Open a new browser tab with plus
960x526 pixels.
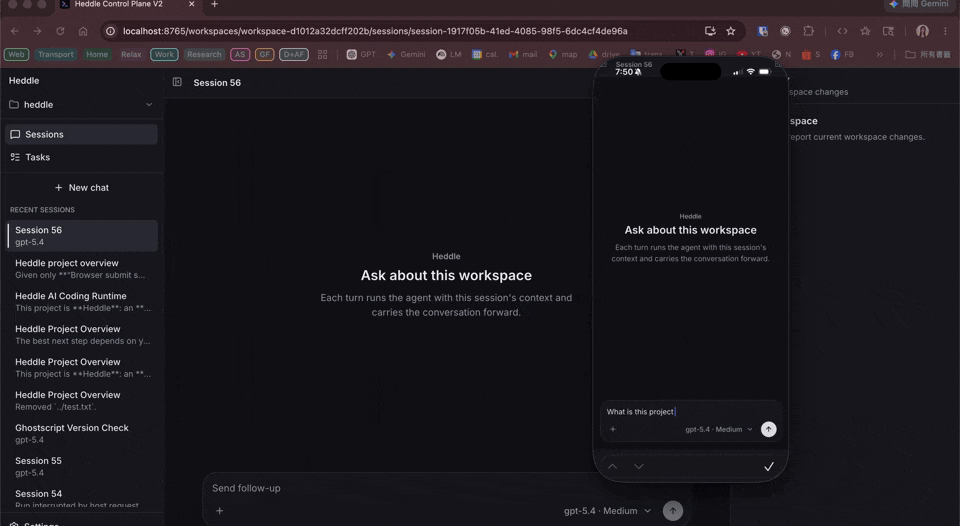click(x=214, y=4)
